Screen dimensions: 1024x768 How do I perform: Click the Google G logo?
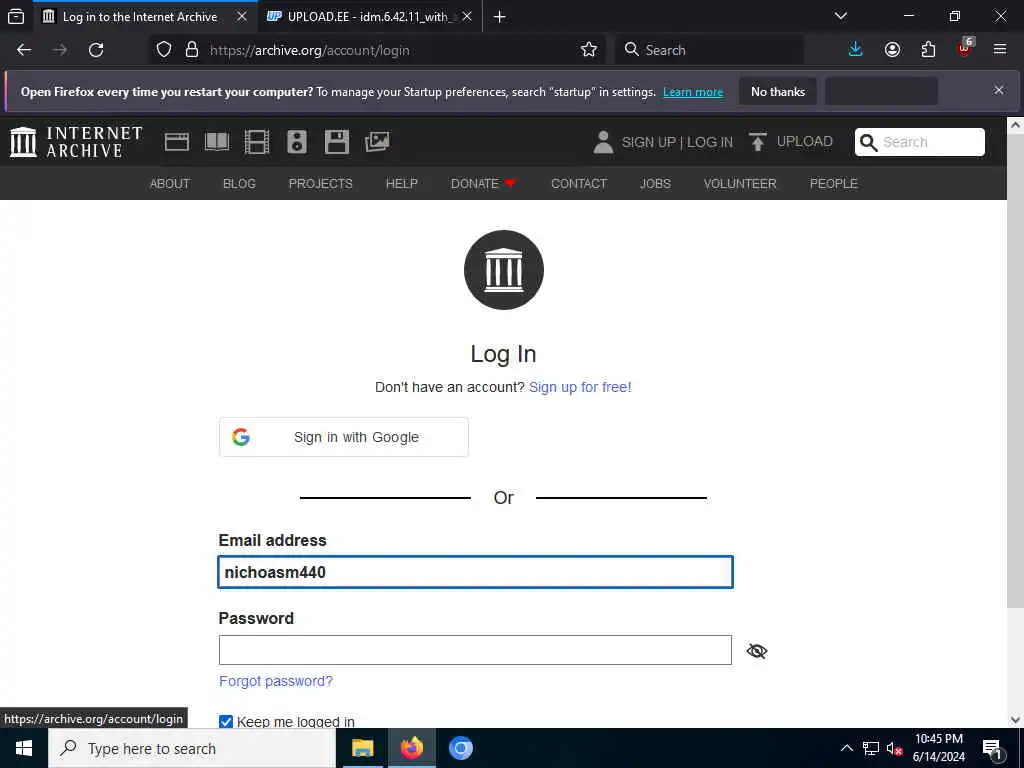point(241,437)
